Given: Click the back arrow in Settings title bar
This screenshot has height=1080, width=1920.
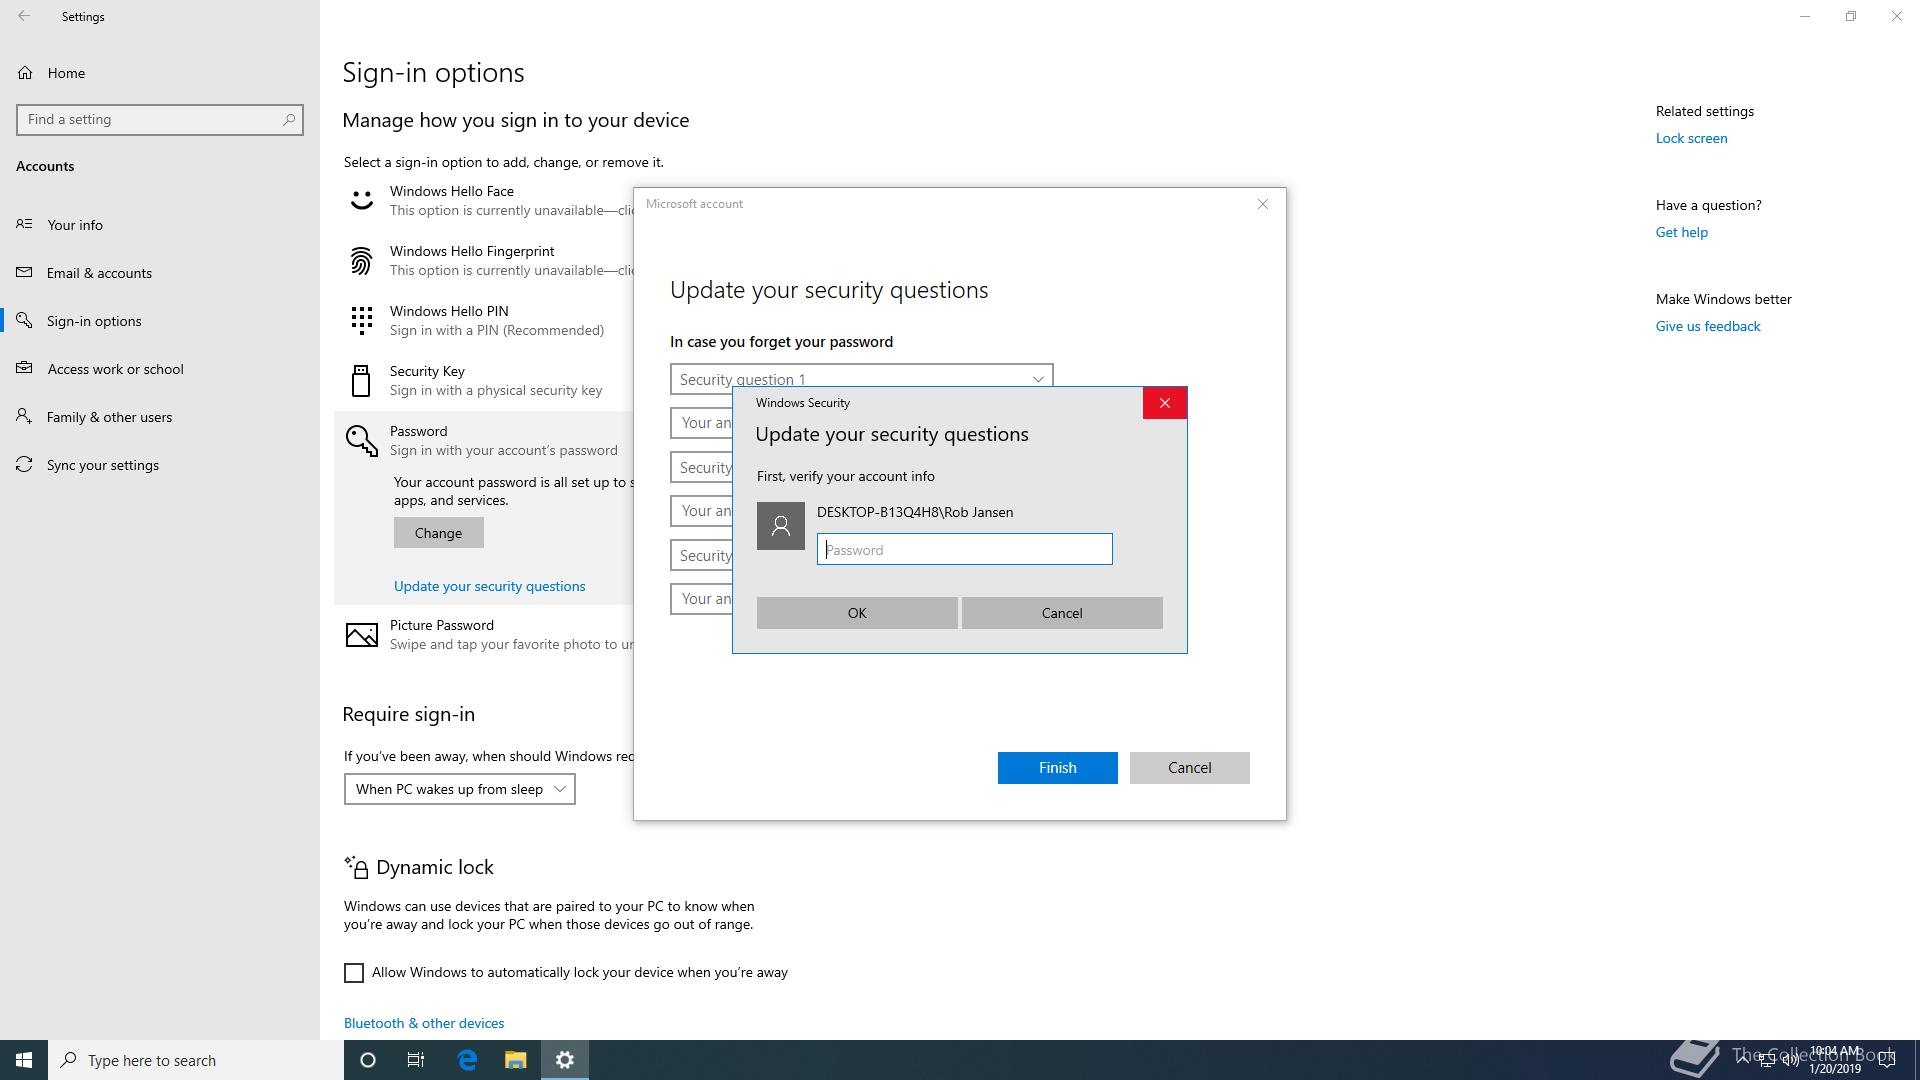Looking at the screenshot, I should [x=24, y=16].
